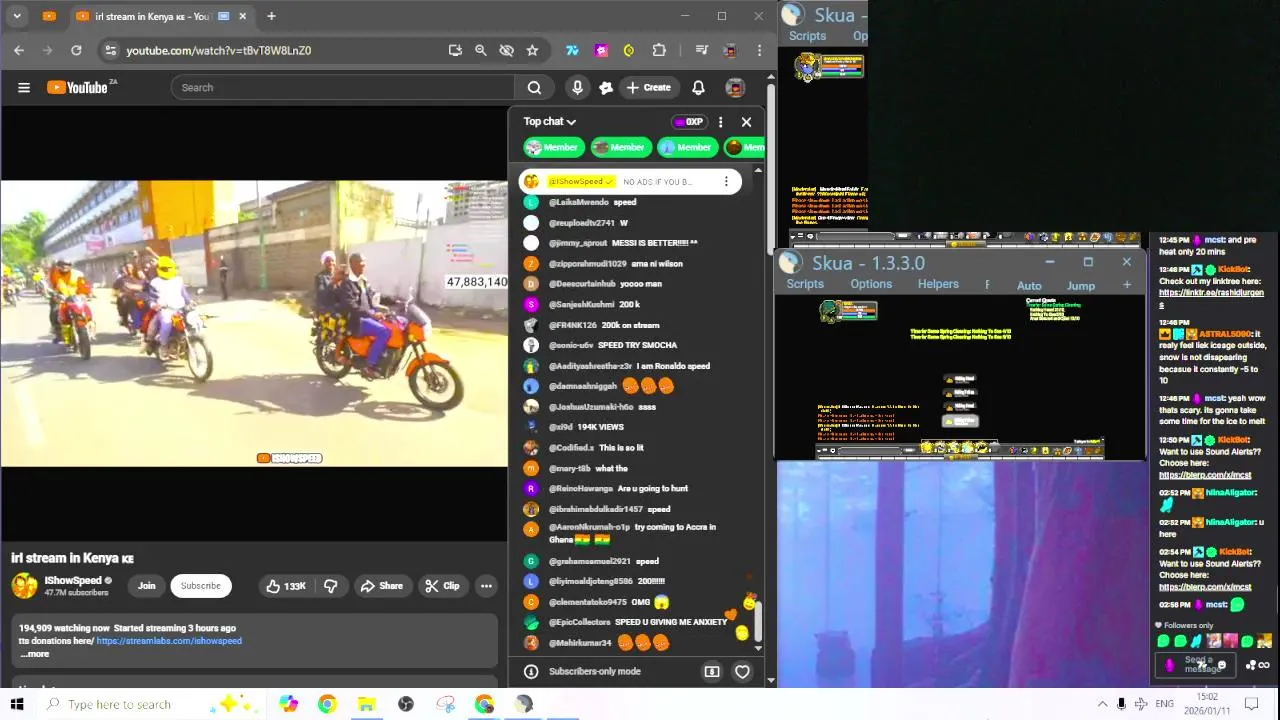Create a Clip of the stream

442,586
